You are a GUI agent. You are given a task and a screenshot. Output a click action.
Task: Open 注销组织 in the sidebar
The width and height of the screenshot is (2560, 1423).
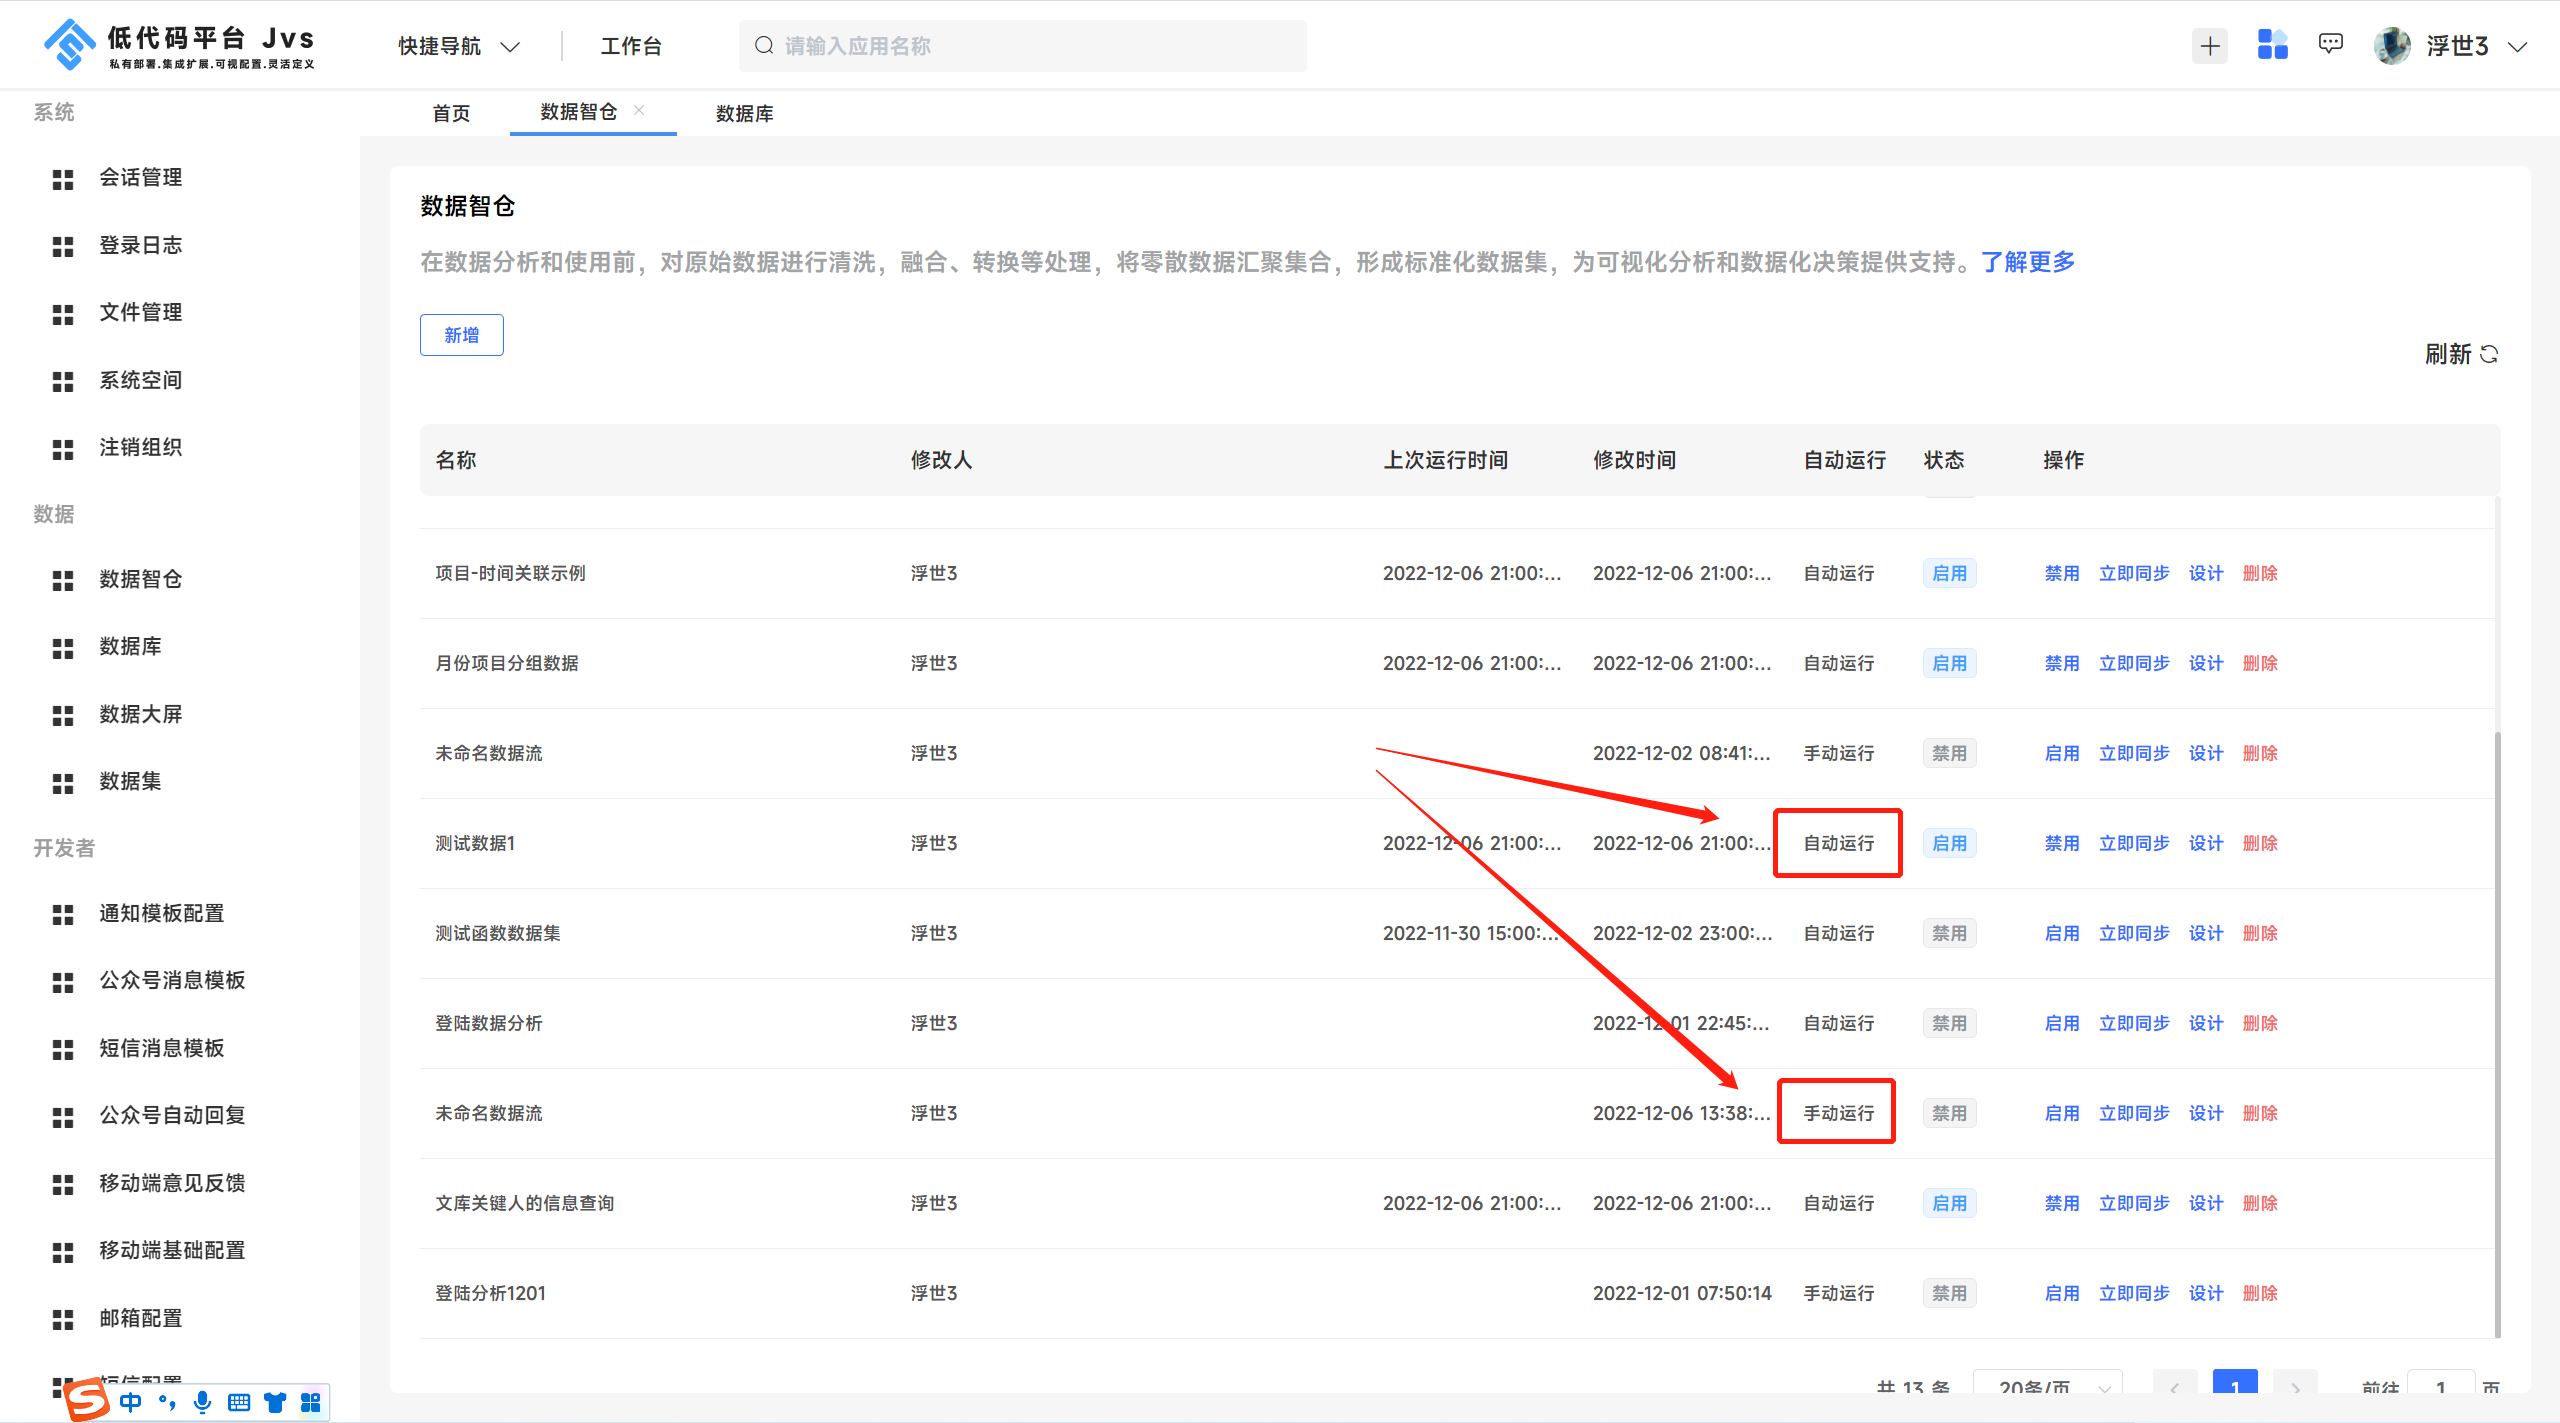pos(140,447)
